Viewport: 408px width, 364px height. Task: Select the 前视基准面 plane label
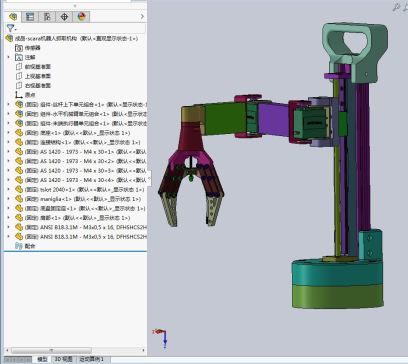(x=38, y=67)
